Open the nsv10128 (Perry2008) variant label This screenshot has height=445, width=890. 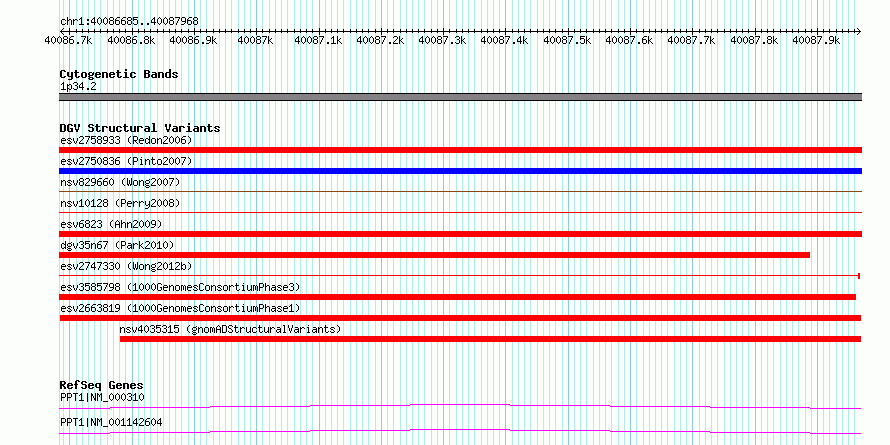pos(120,203)
